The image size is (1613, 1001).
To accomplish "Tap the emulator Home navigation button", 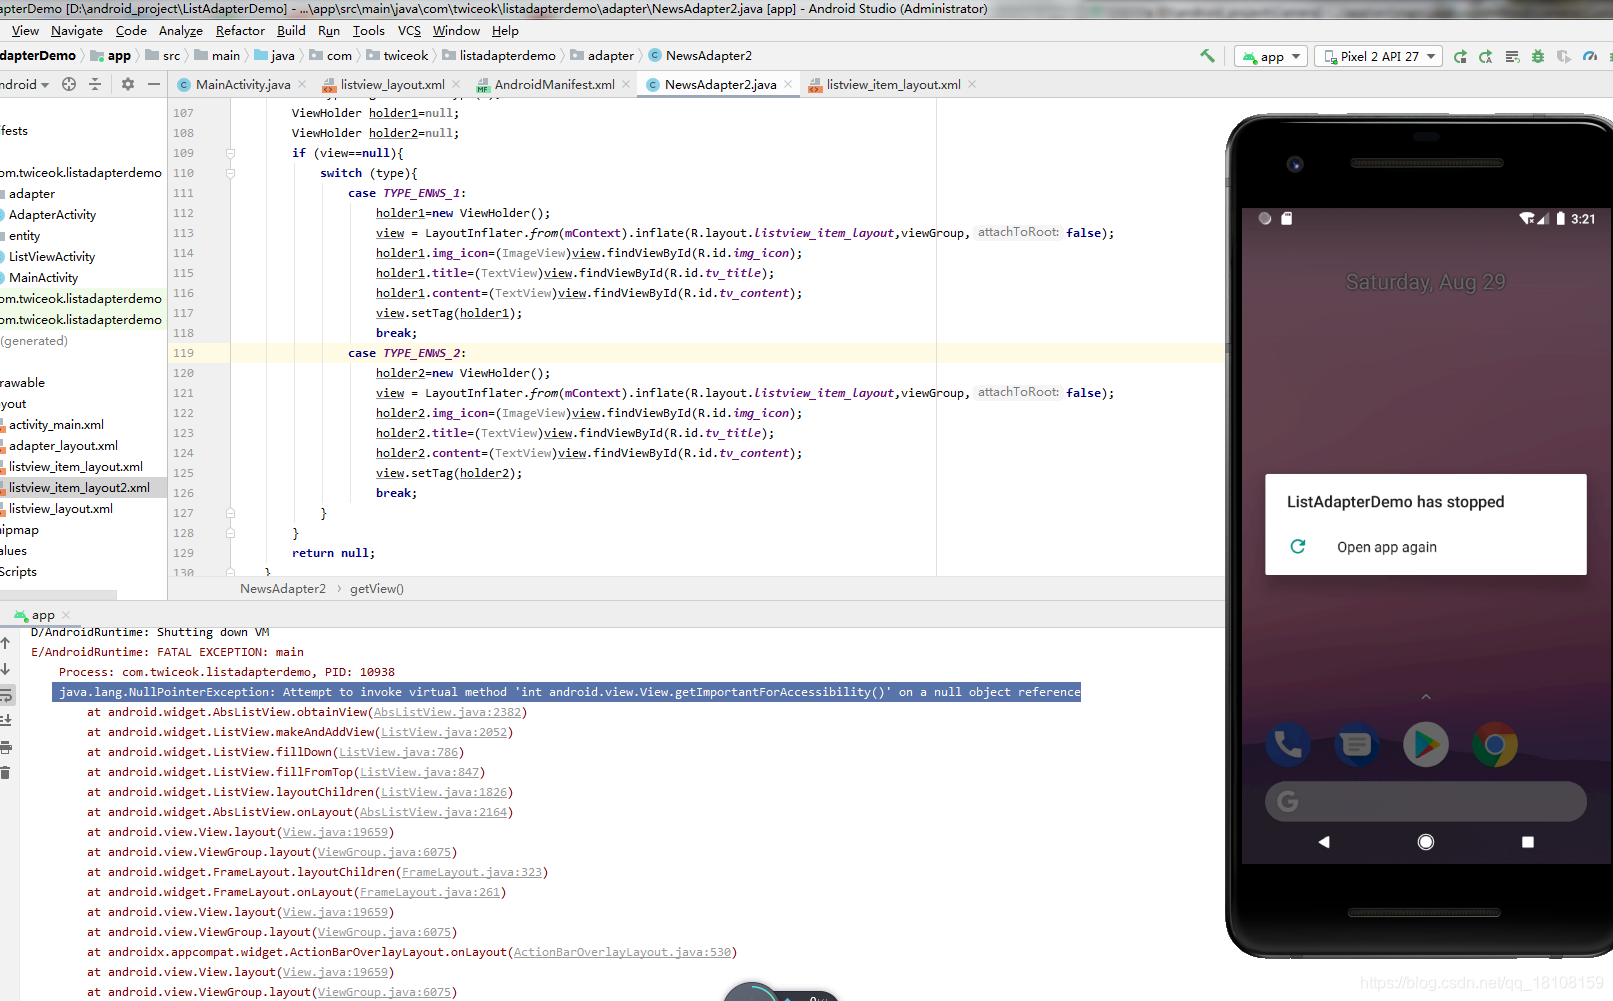I will point(1426,842).
